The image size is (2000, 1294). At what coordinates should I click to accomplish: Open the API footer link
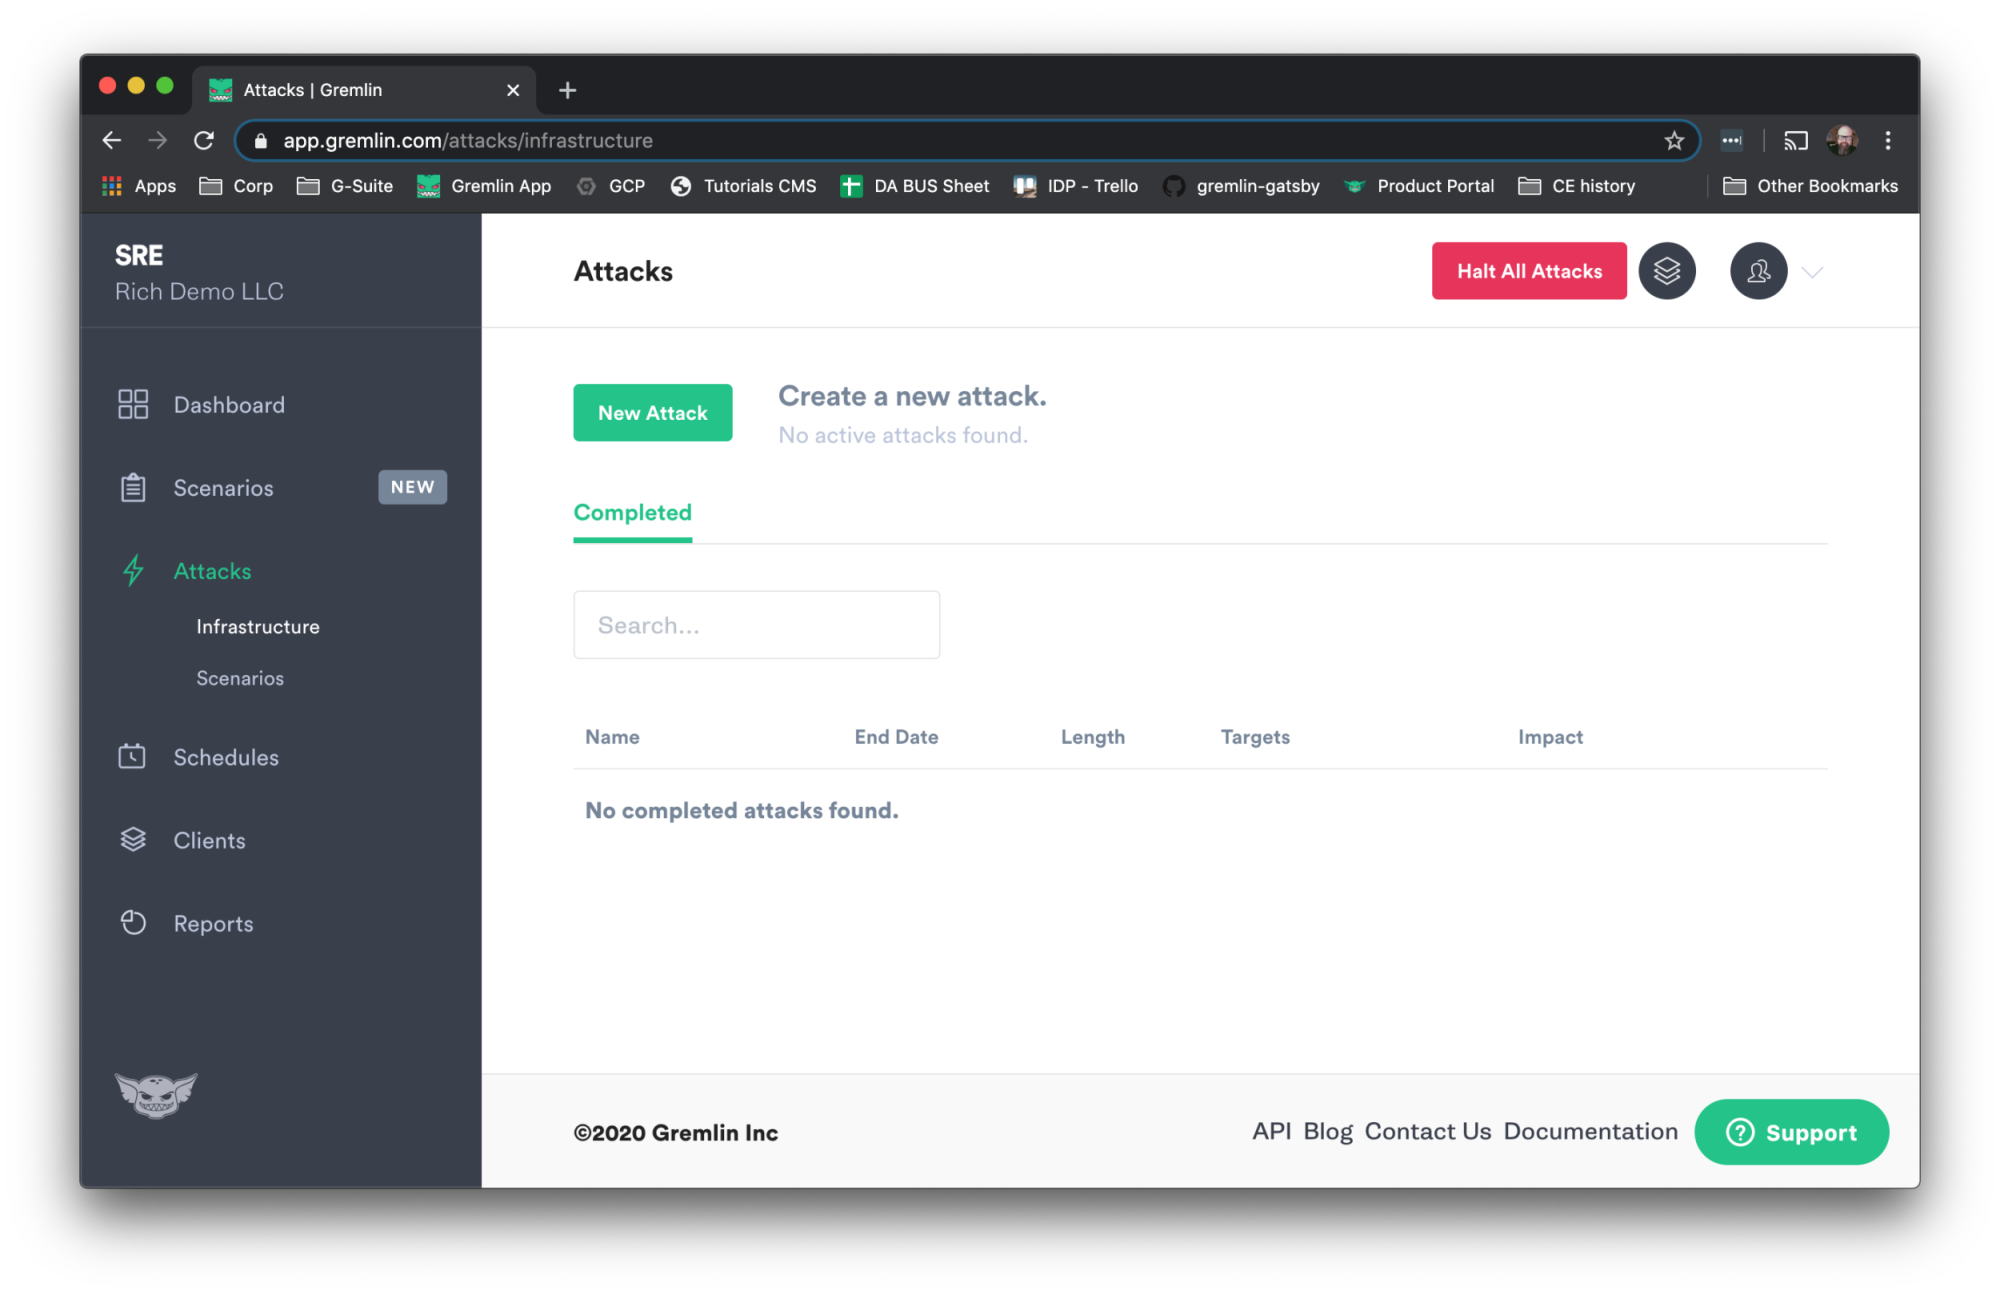[1272, 1131]
